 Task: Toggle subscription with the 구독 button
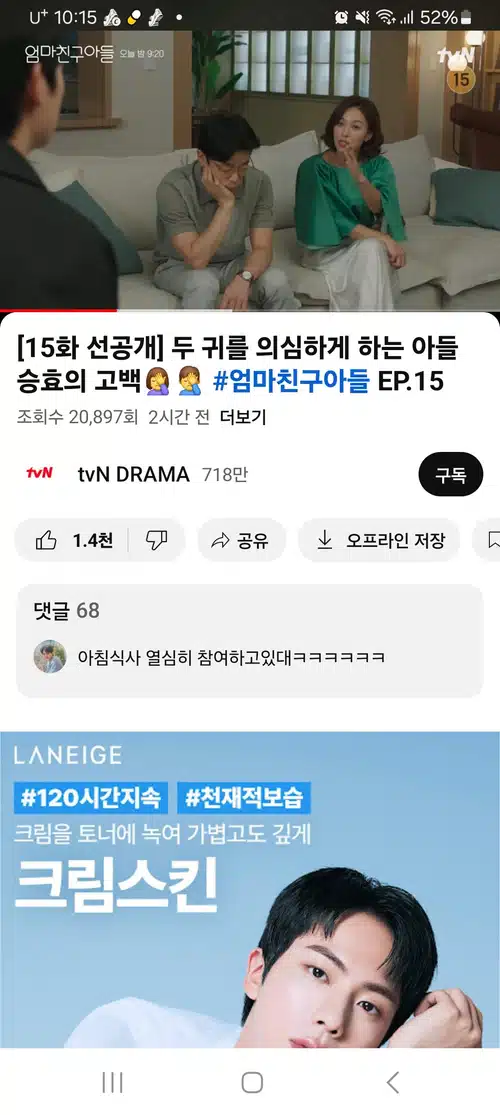(451, 474)
